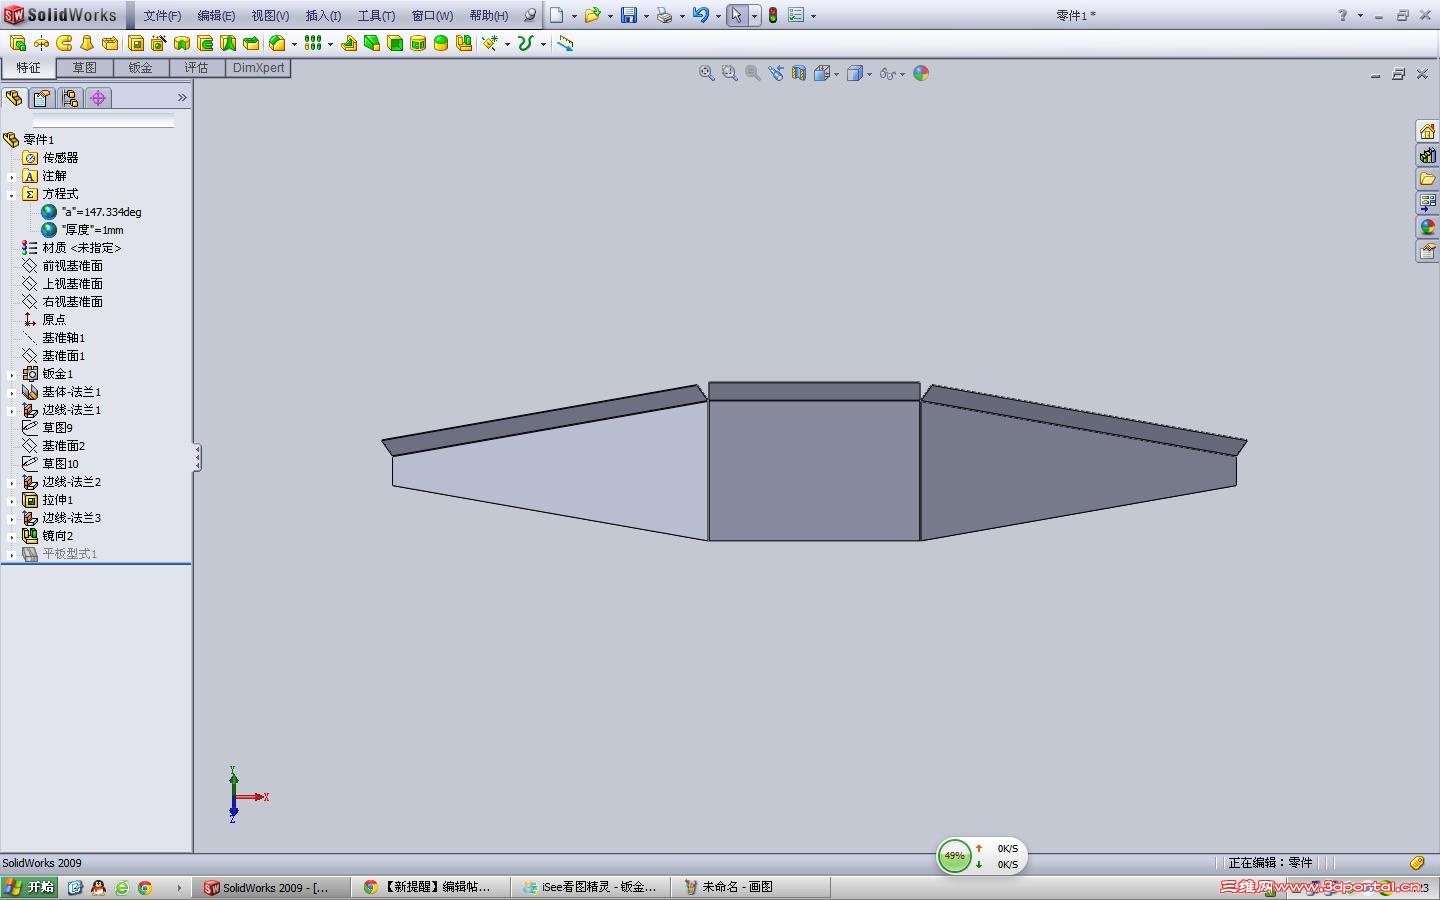Click the green linear pattern icon
This screenshot has width=1440, height=900.
pyautogui.click(x=313, y=43)
